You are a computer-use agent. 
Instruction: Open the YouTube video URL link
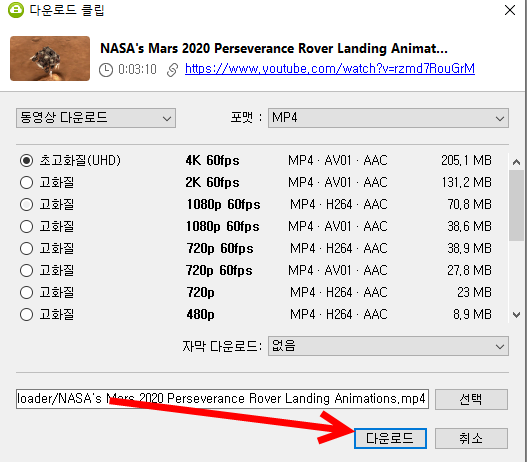pos(330,69)
